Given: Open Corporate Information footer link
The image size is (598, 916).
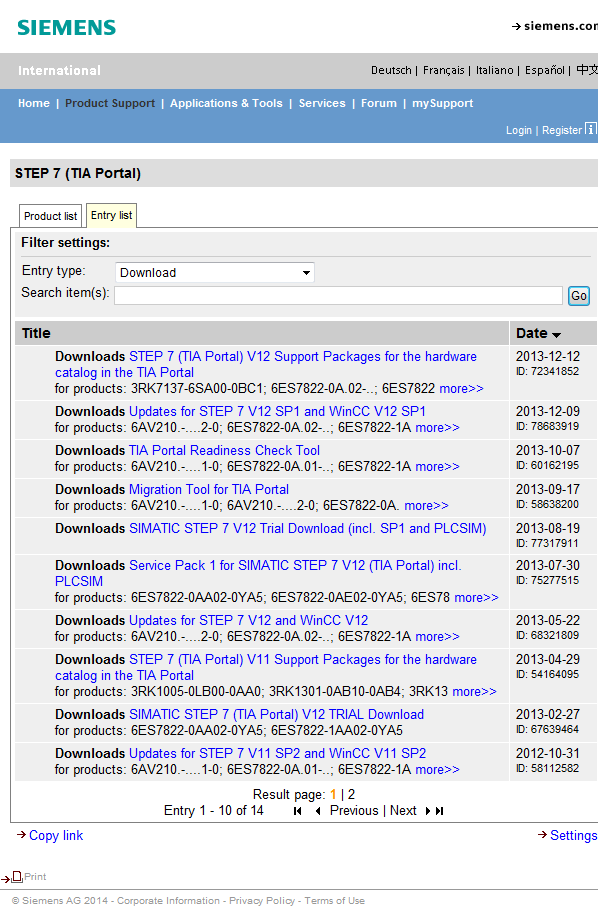Looking at the screenshot, I should coord(168,901).
